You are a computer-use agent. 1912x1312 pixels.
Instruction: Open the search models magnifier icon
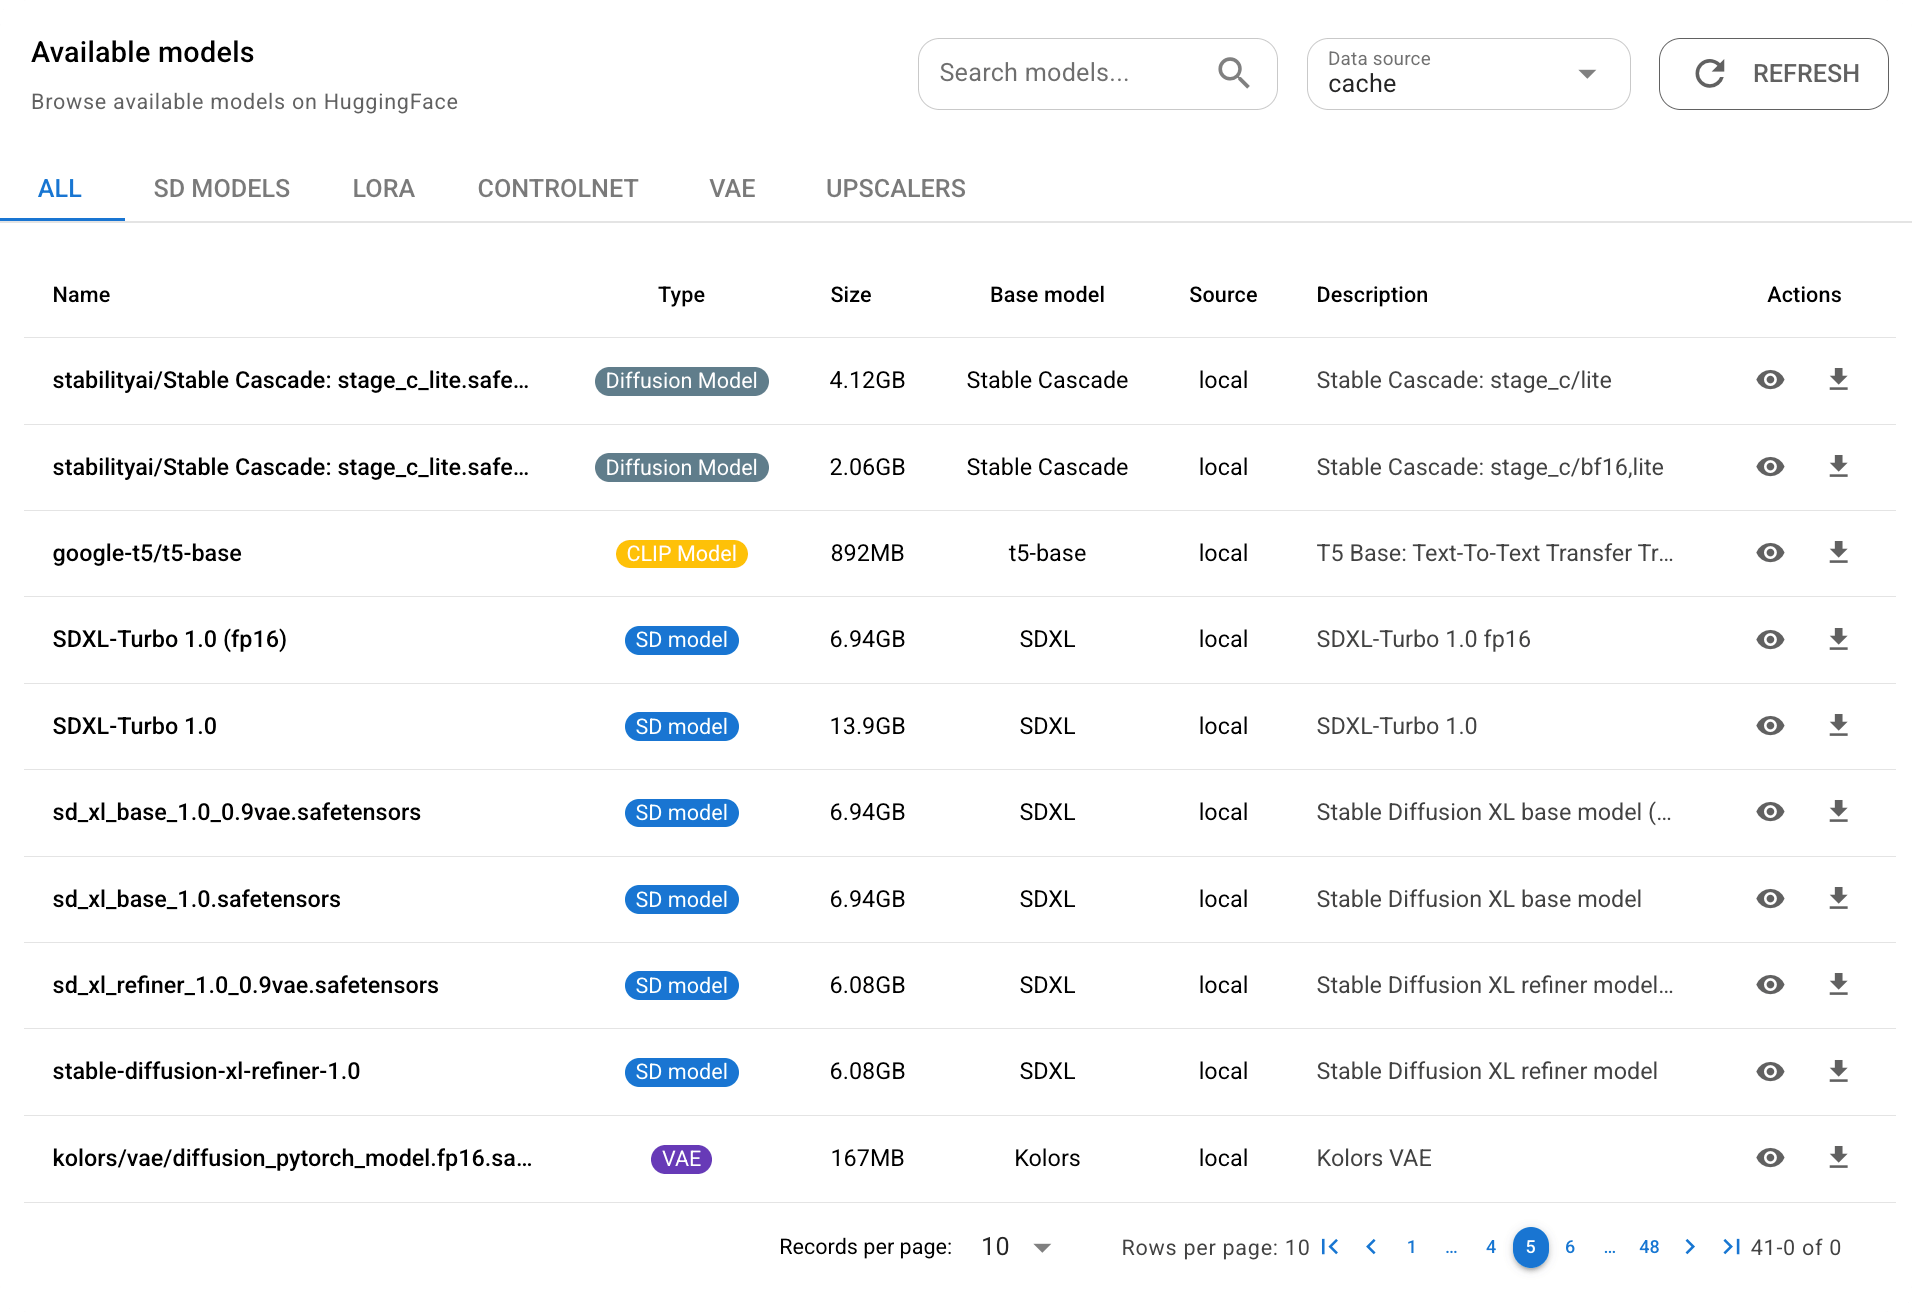click(x=1234, y=73)
